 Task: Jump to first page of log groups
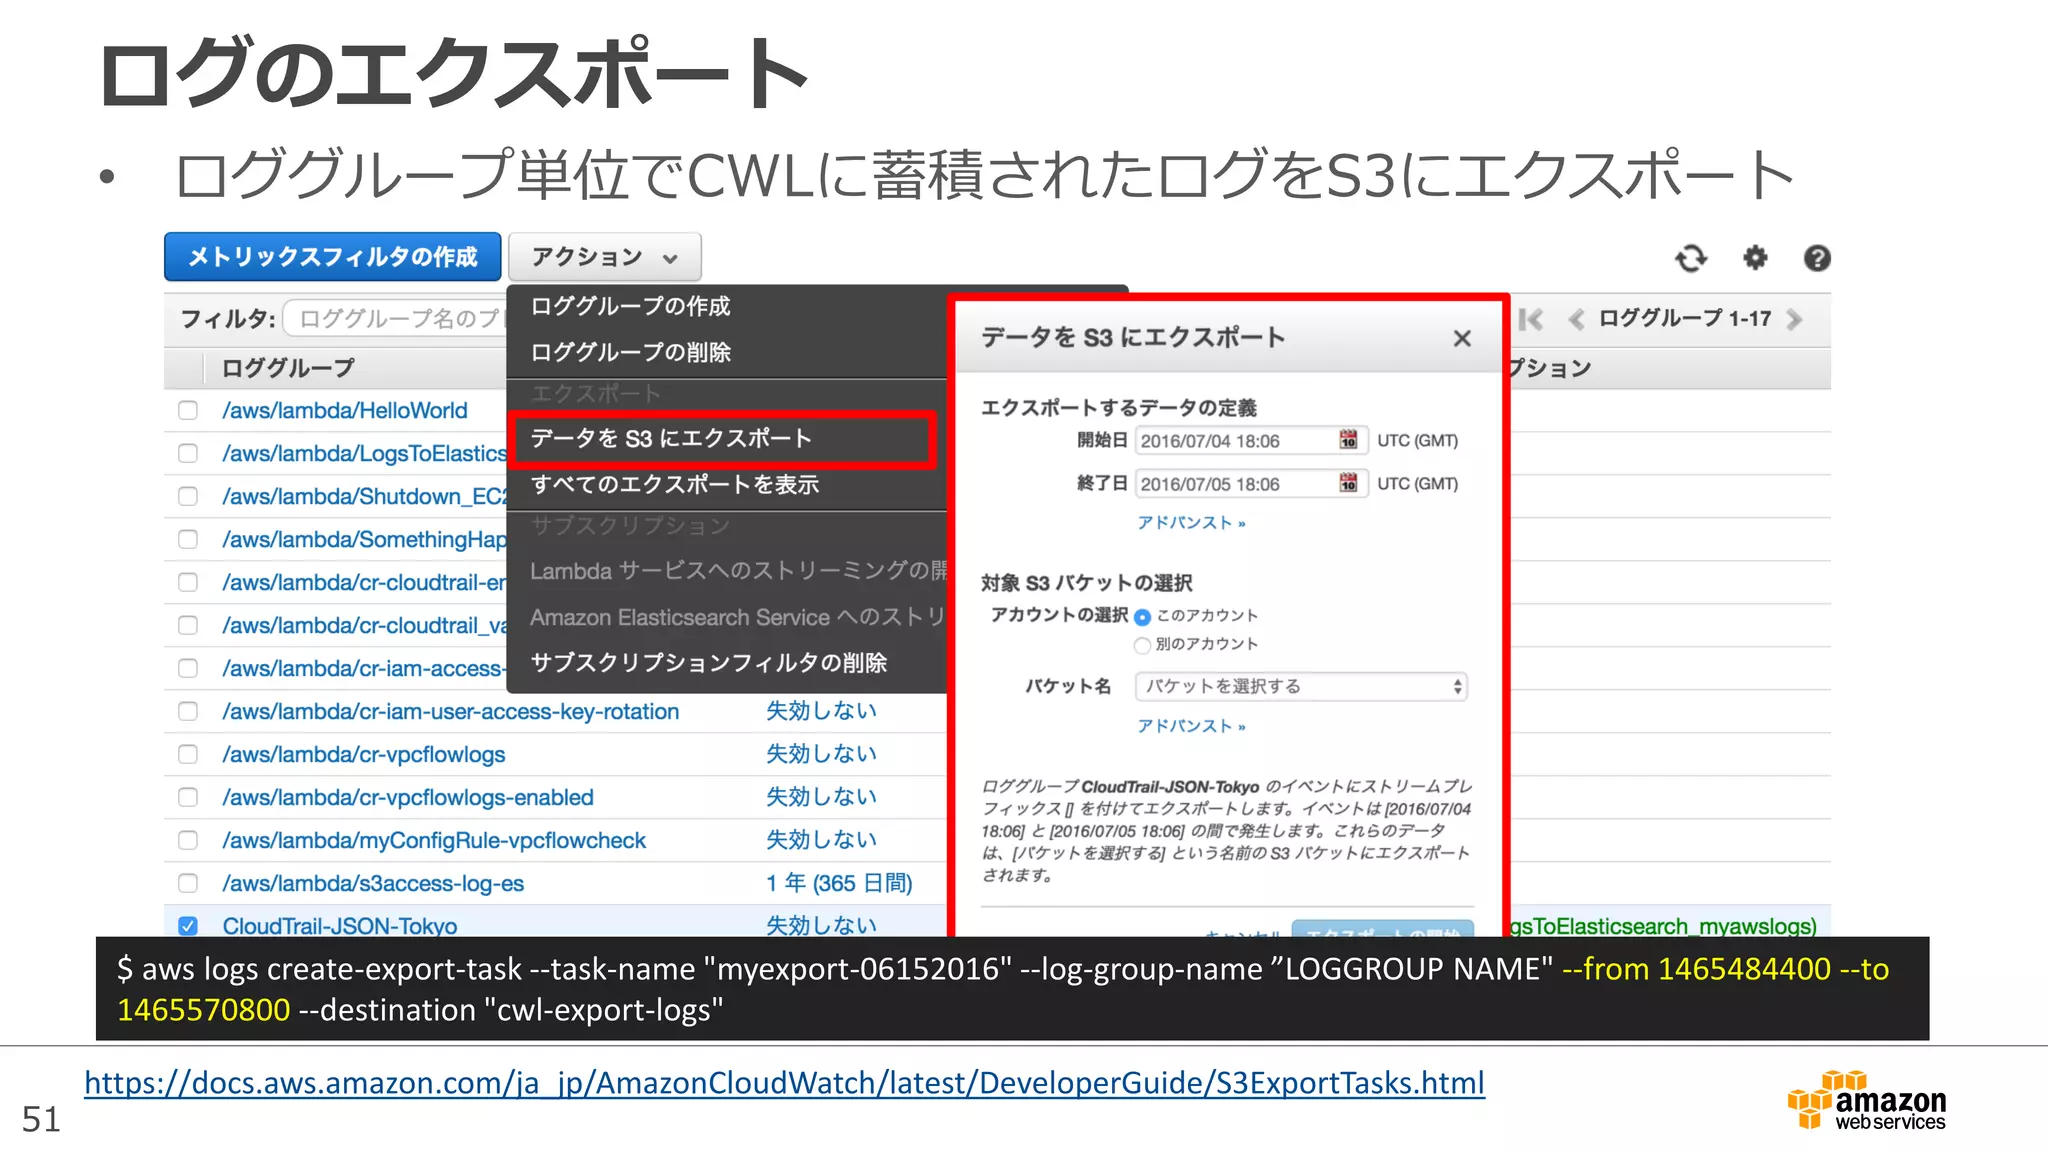[1530, 319]
